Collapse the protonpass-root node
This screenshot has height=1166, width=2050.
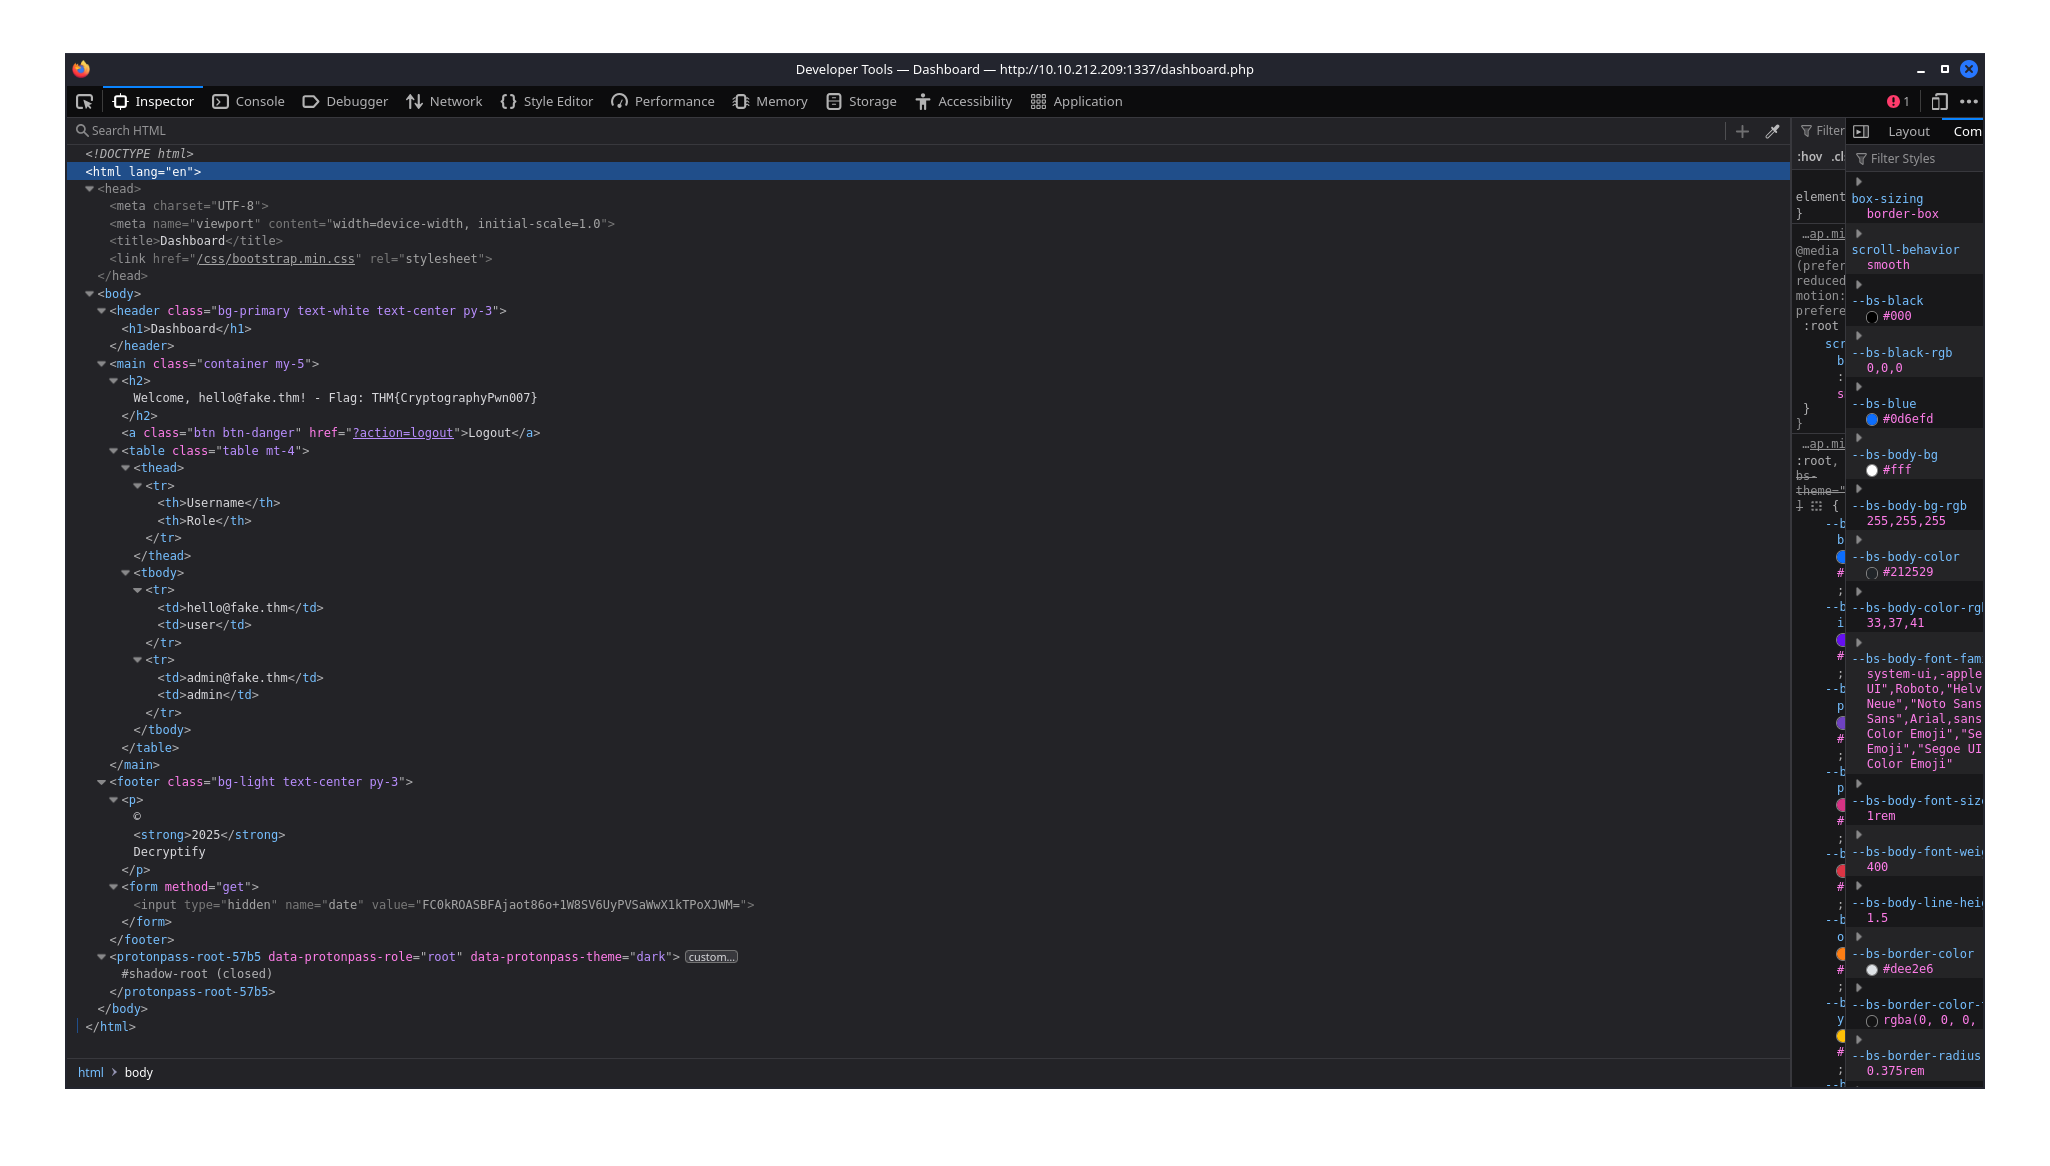[x=101, y=957]
